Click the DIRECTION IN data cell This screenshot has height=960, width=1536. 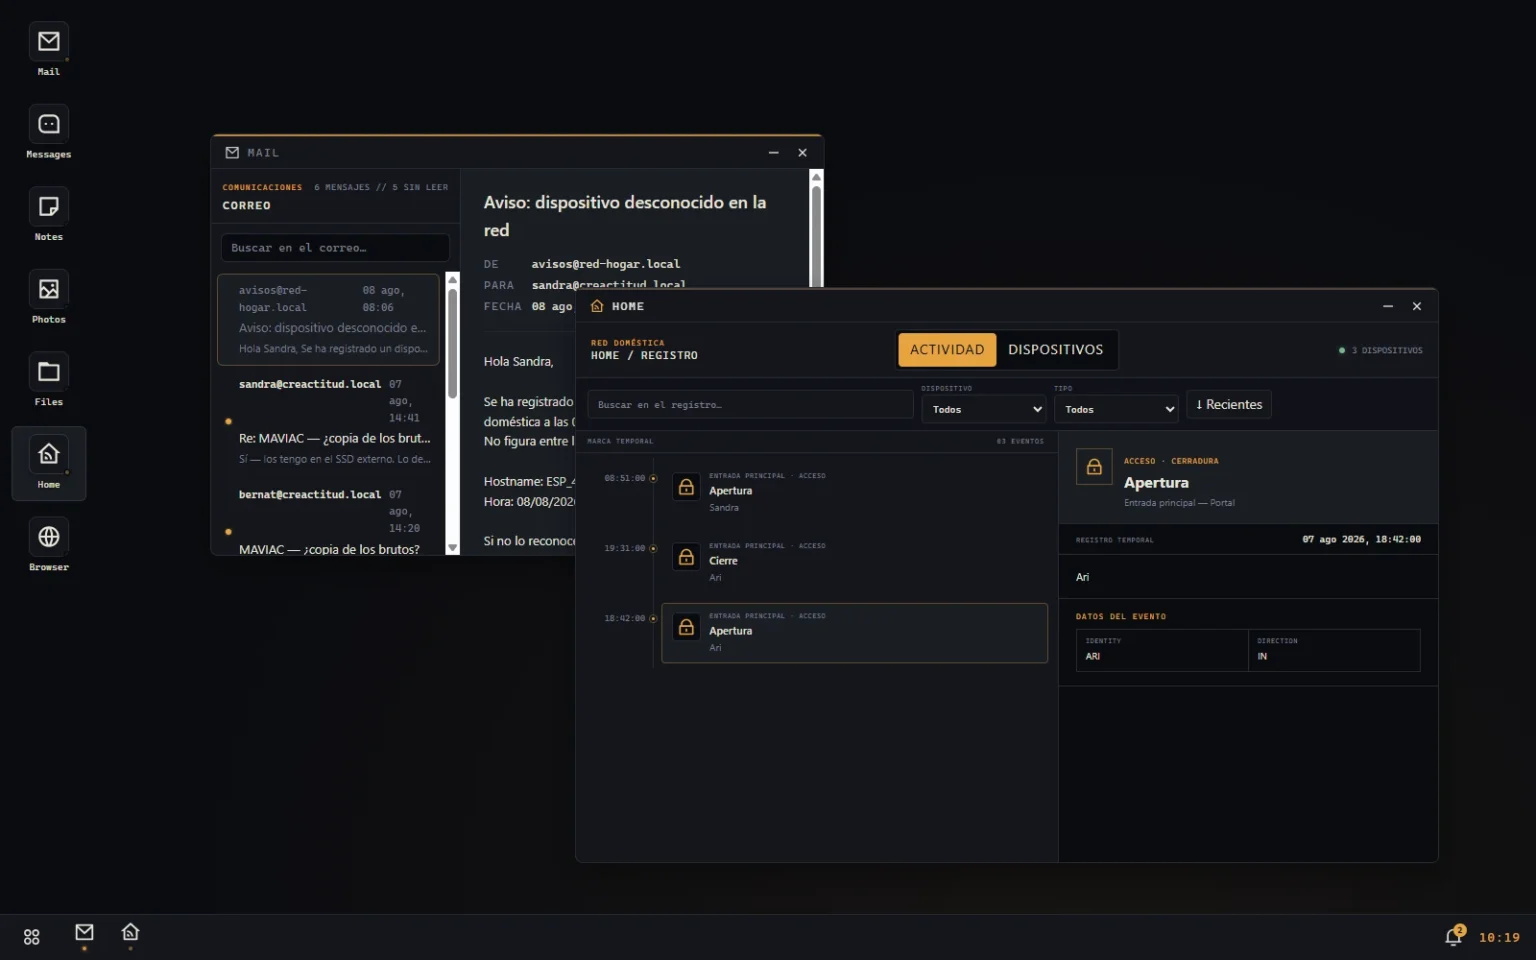pos(1334,650)
